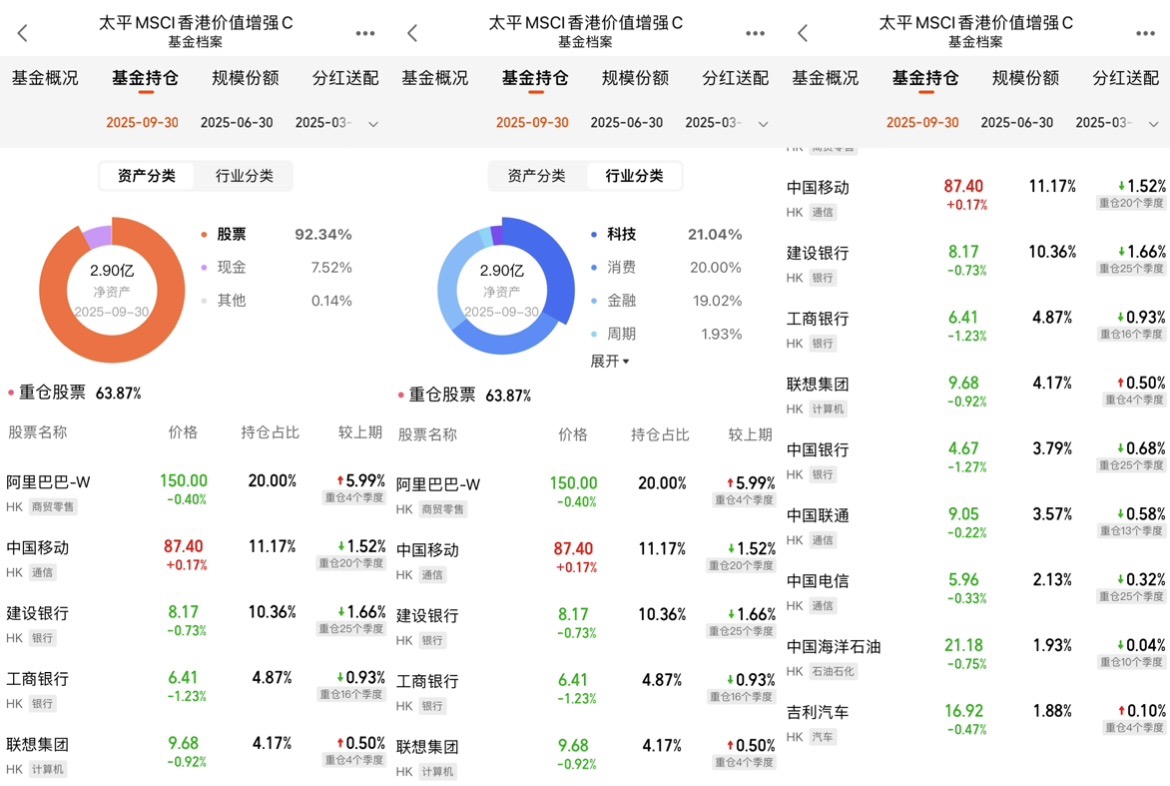This screenshot has width=1170, height=786.
Task: Click the 周期 1.93% legend entry
Action: tap(666, 334)
